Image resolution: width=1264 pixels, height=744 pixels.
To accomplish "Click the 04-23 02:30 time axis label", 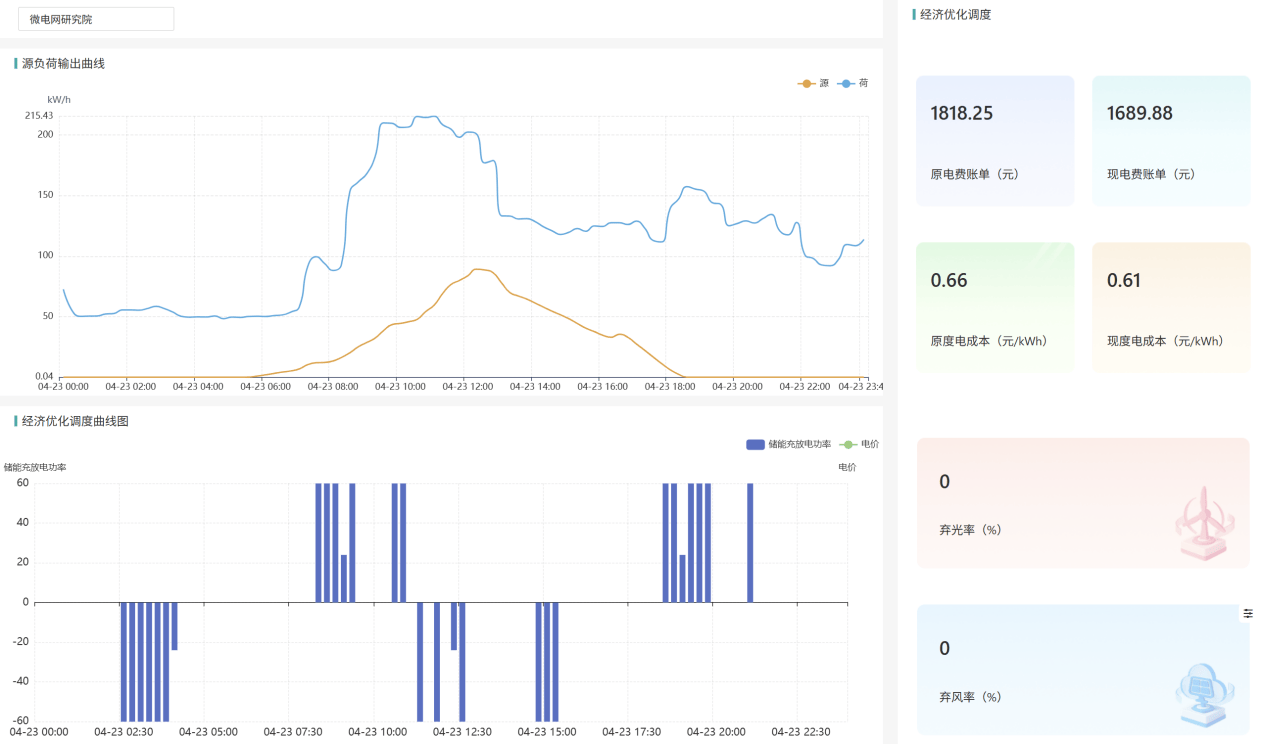I will point(124,732).
